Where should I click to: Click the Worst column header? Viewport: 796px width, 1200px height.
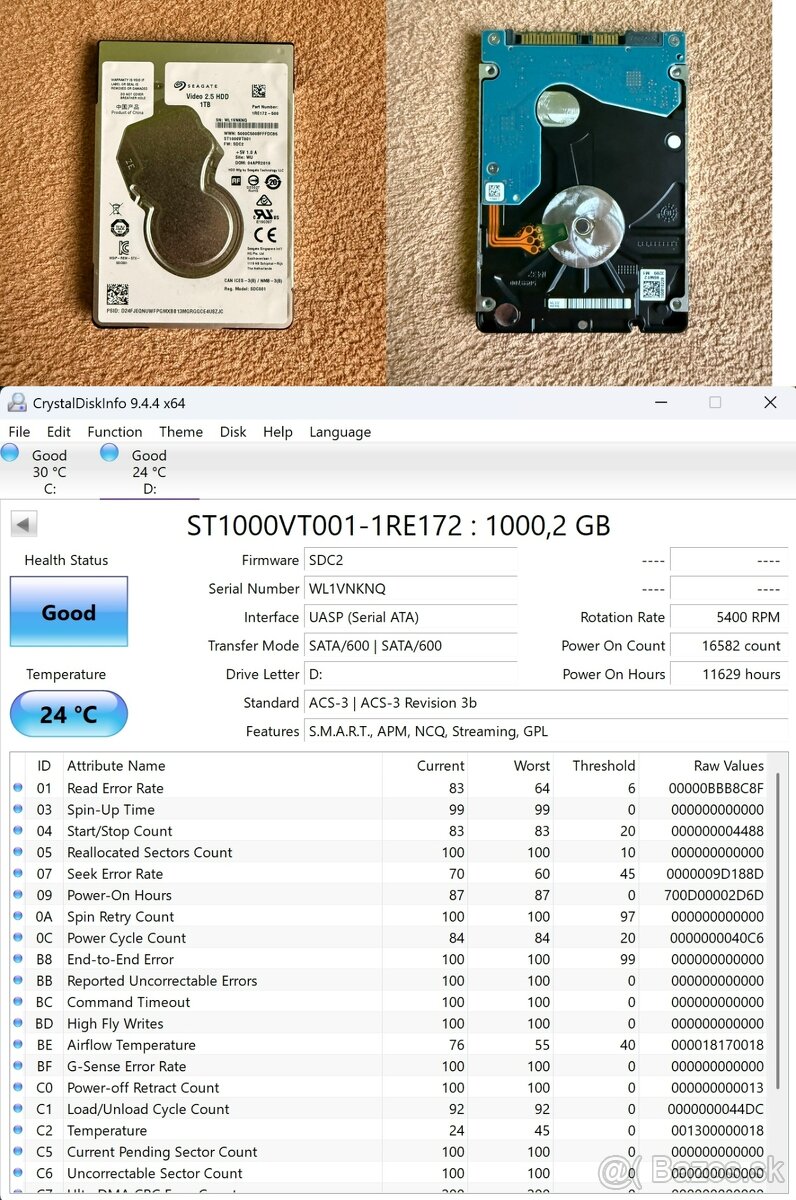point(511,766)
